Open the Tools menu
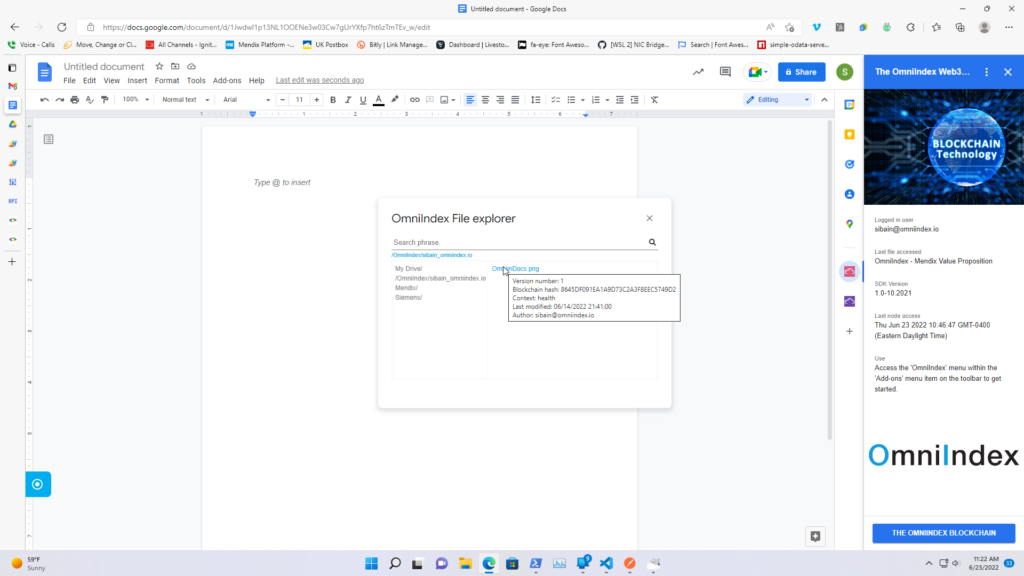1024x576 pixels. tap(196, 80)
